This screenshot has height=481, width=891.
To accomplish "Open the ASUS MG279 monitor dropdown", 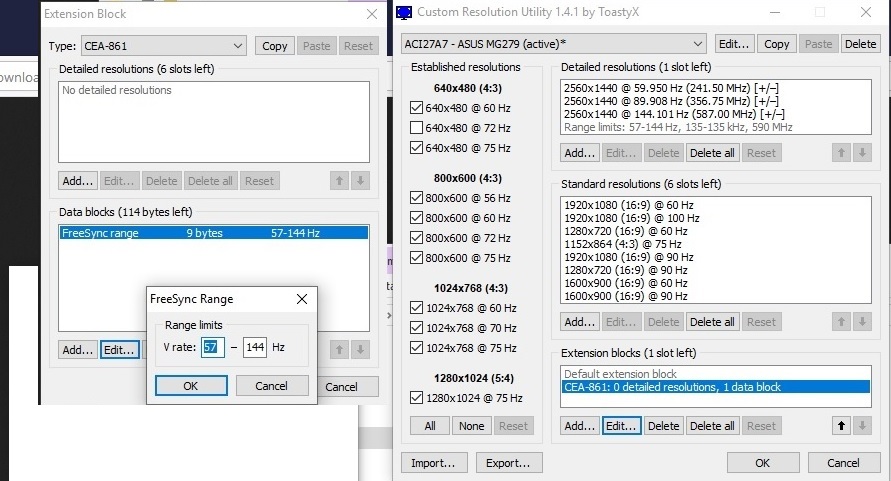I will click(553, 44).
